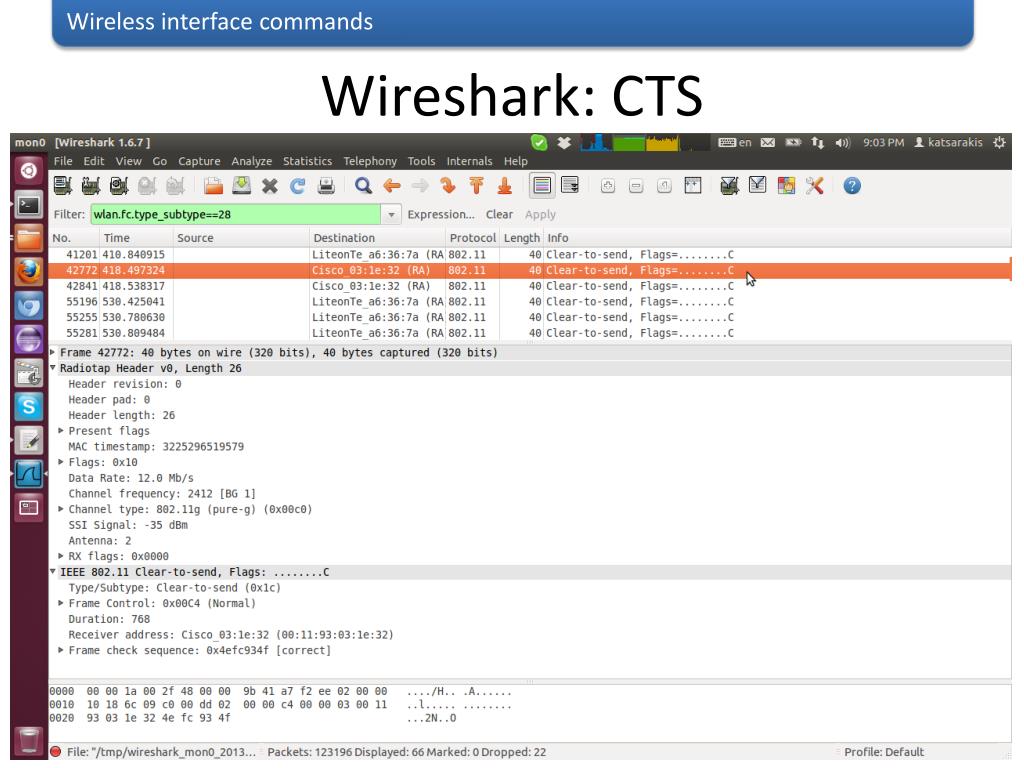Edit display filters icon
The height and width of the screenshot is (768, 1024).
[758, 186]
